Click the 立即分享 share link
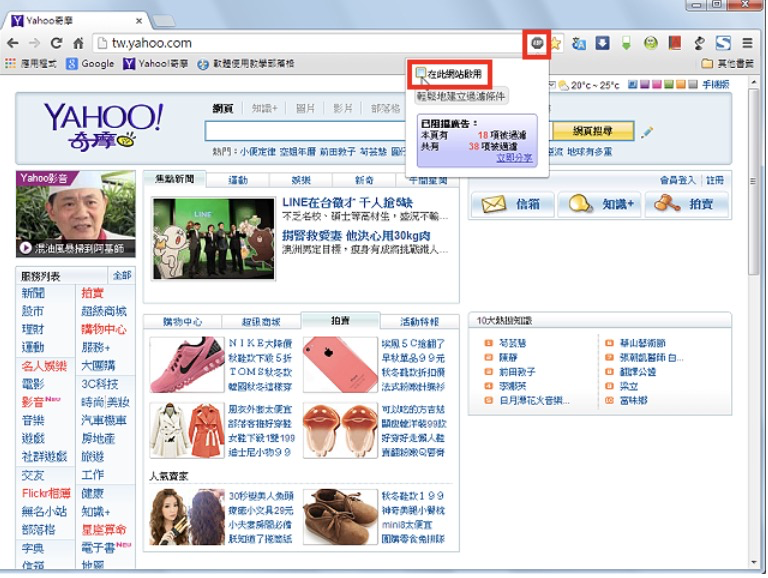This screenshot has height=578, width=768. point(514,158)
